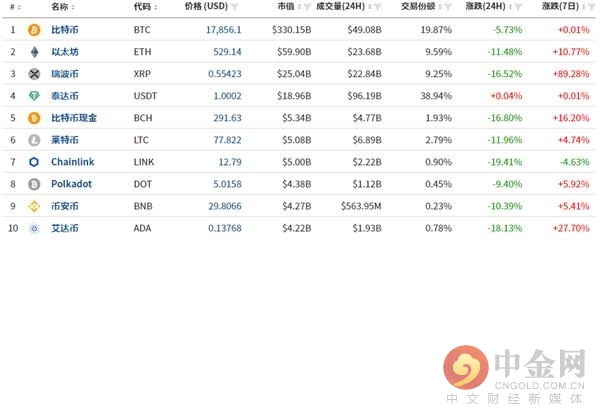Click the Bitcoin coin icon
600x417 pixels.
point(34,30)
